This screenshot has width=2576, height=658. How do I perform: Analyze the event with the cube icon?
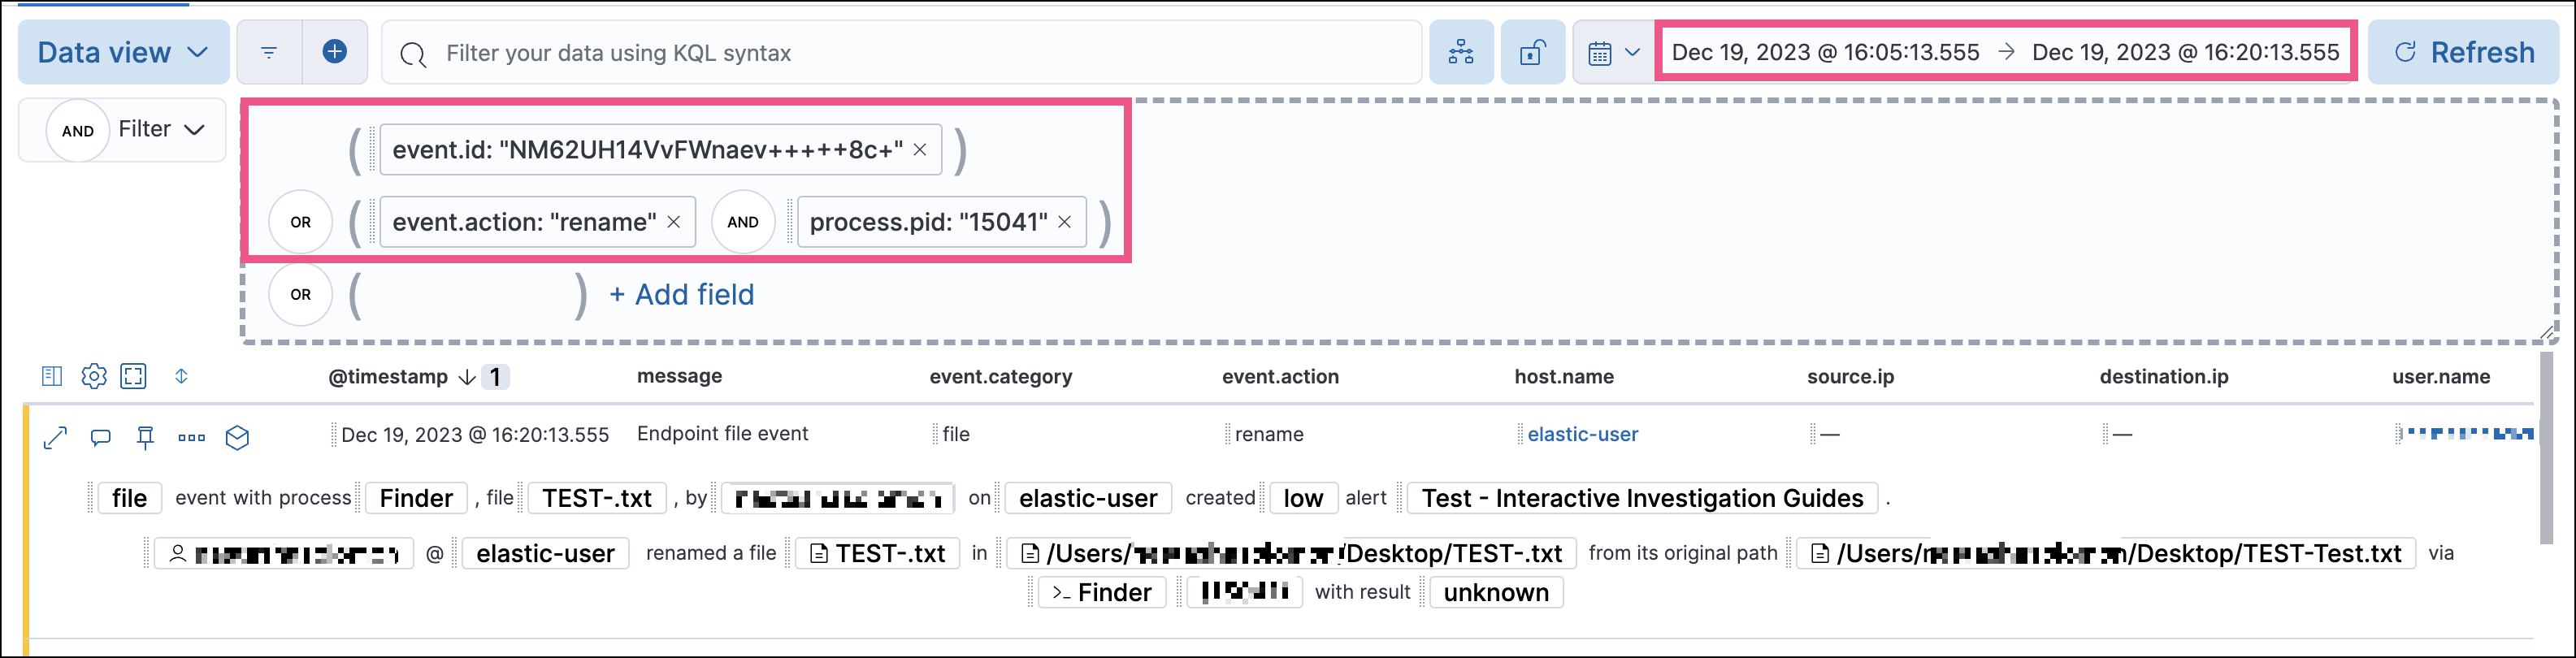[x=238, y=437]
